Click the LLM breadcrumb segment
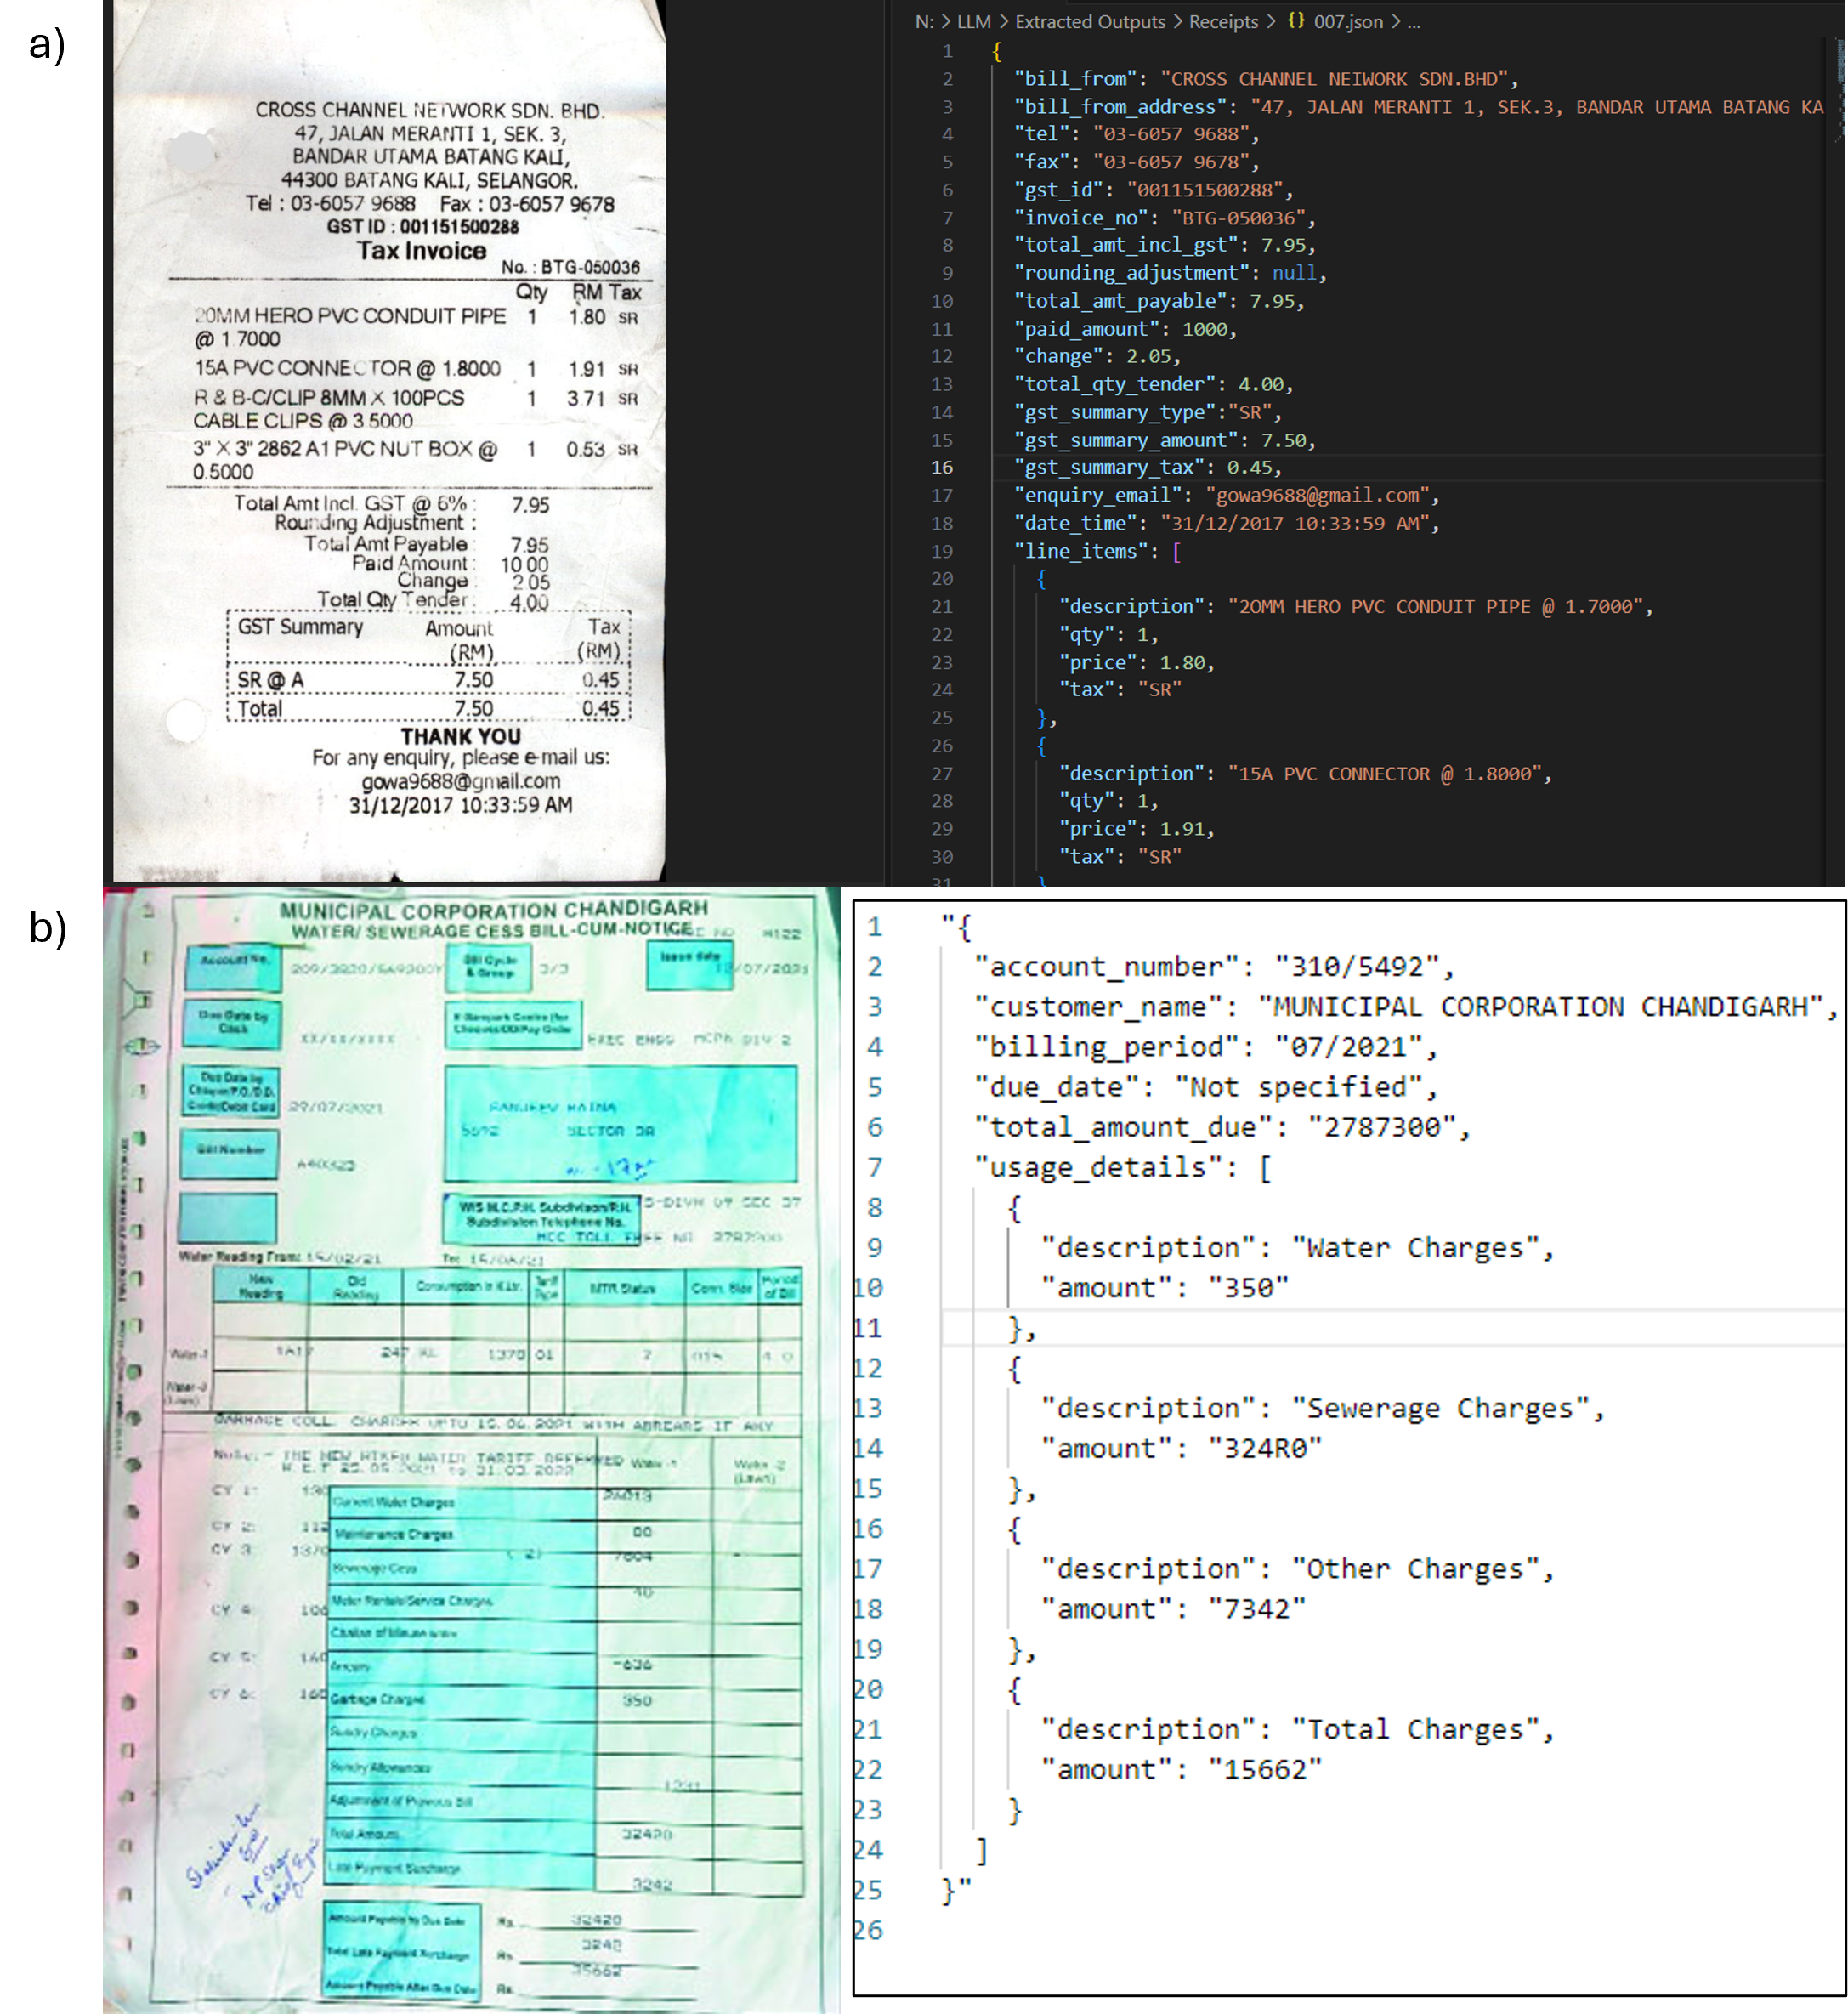The height and width of the screenshot is (2014, 1848). (973, 22)
